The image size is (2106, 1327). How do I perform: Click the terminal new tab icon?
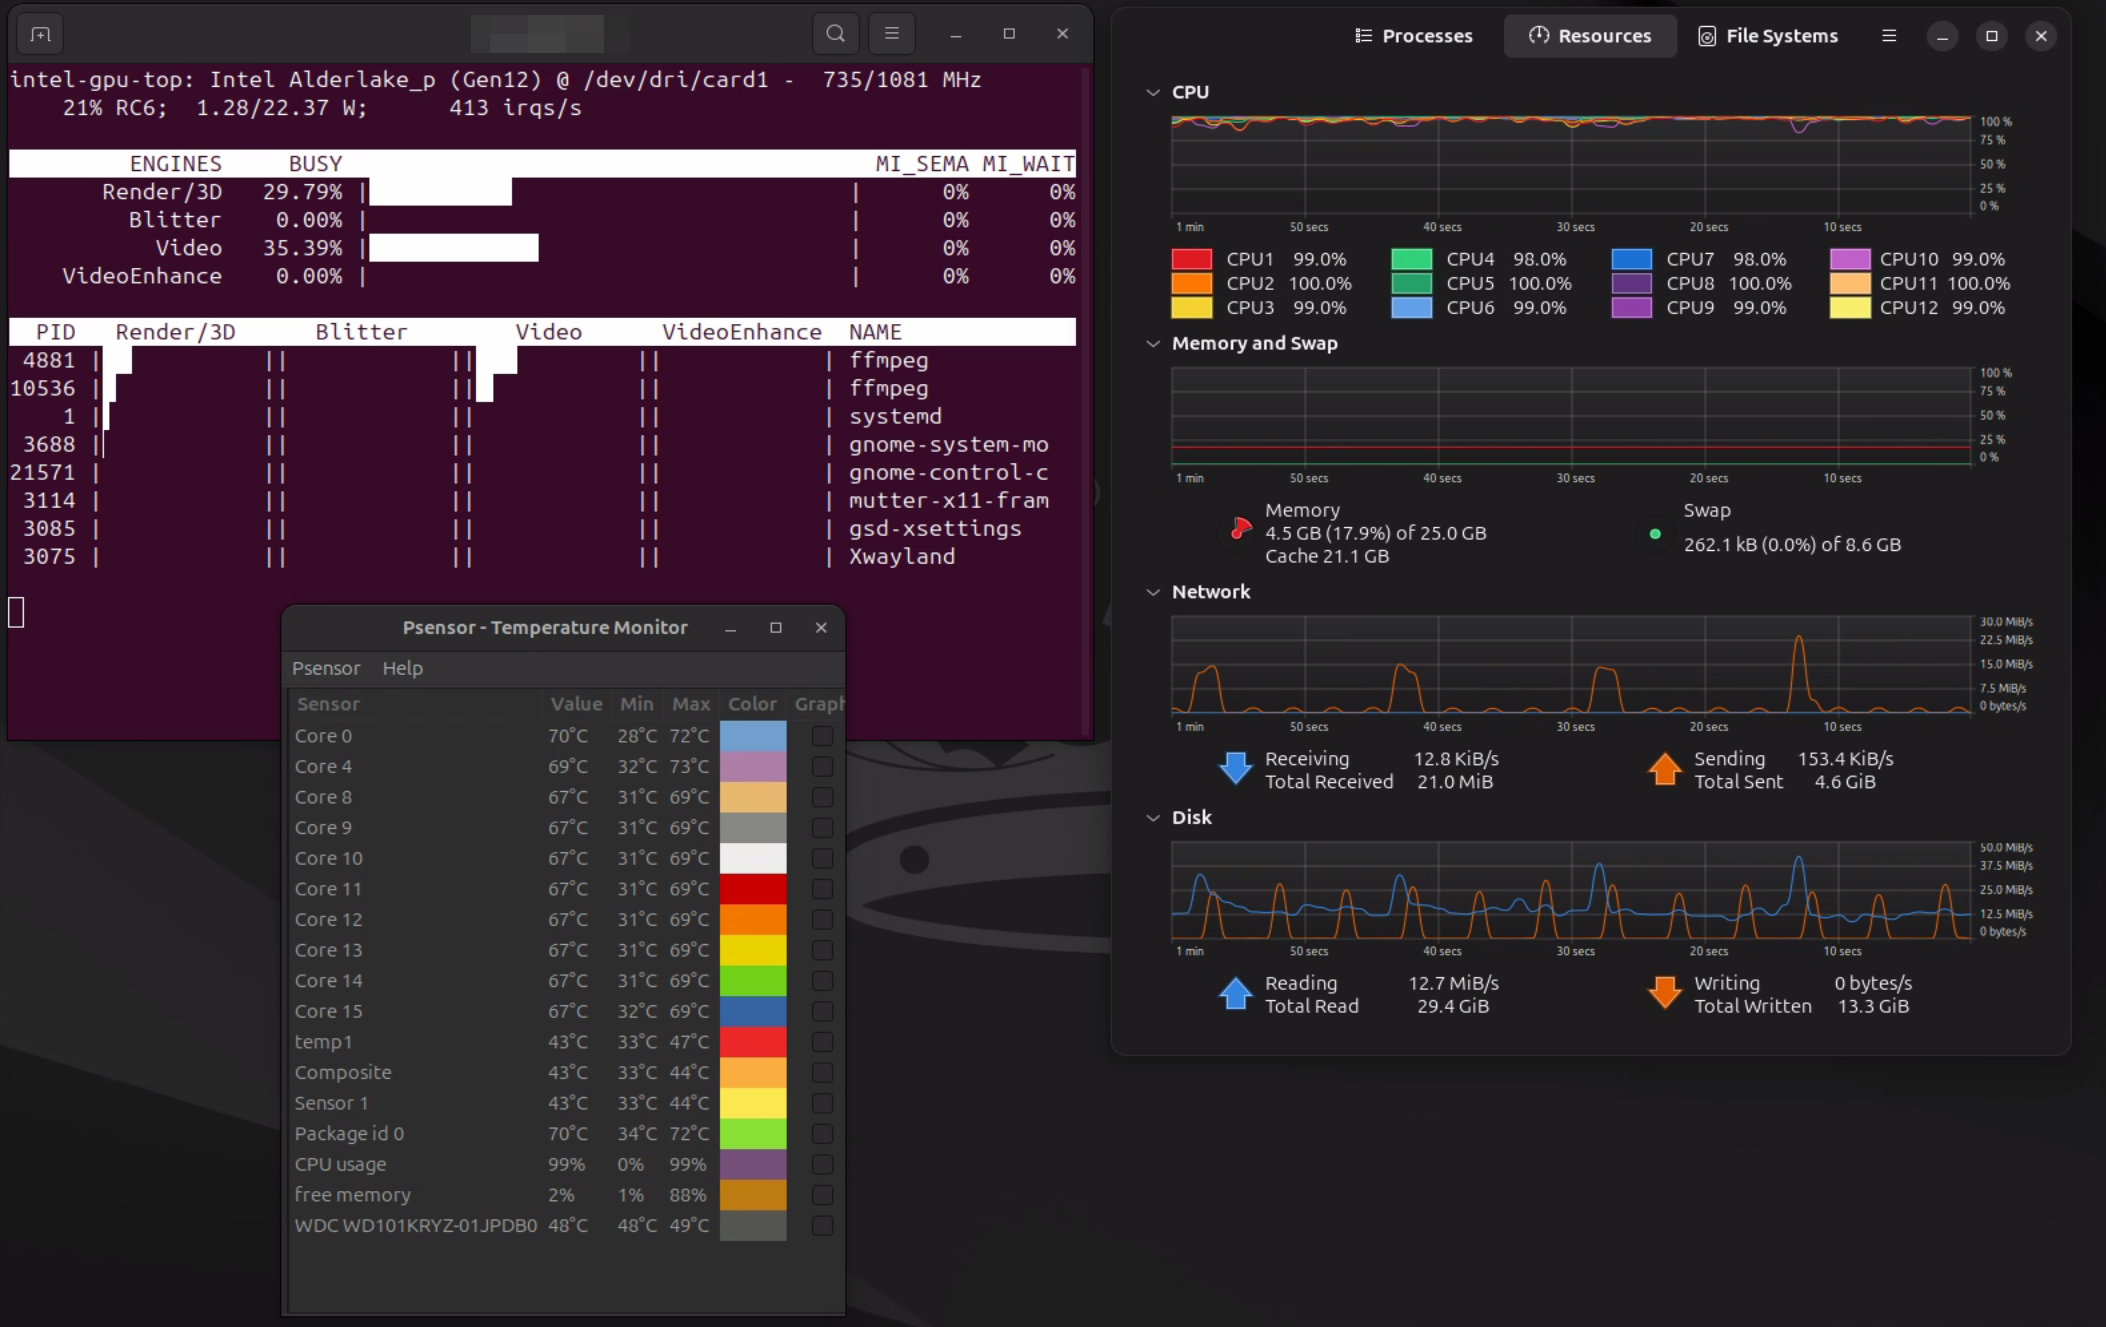[40, 34]
